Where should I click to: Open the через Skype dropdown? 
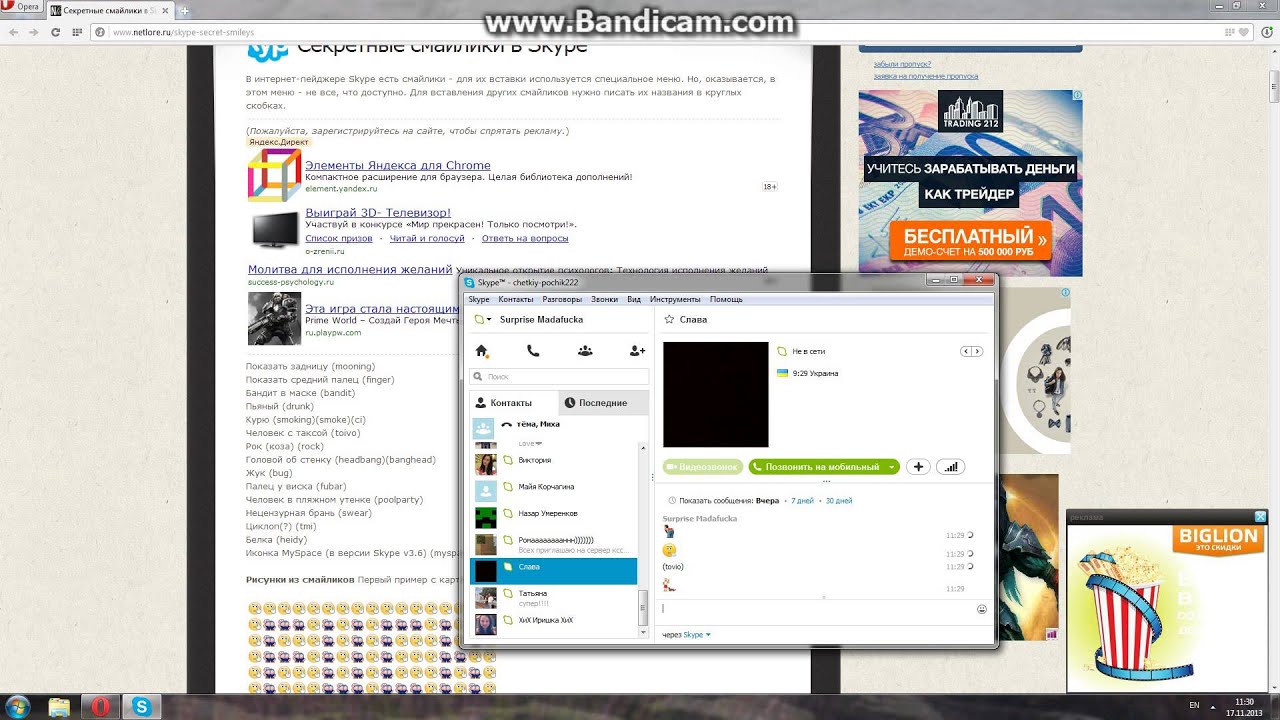tap(686, 634)
